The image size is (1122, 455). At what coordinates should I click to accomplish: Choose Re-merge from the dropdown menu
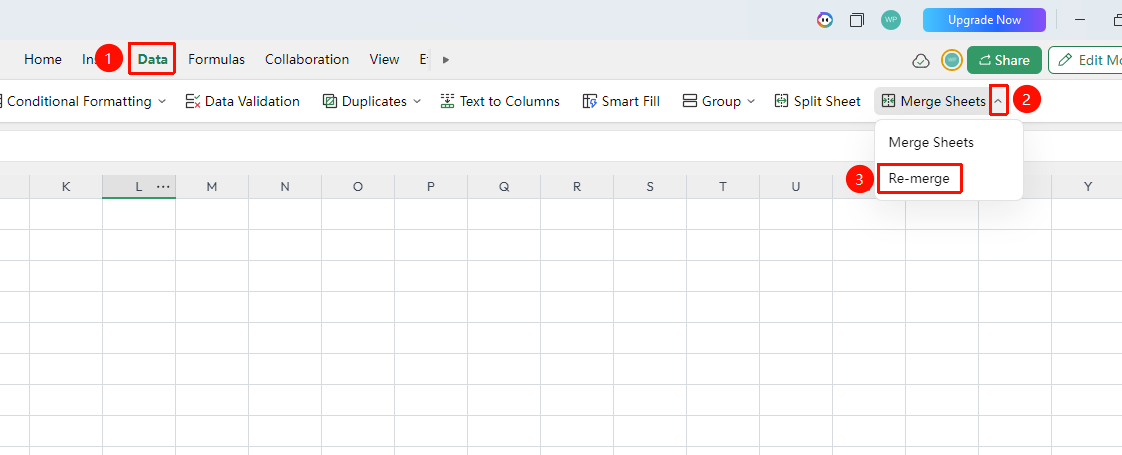pos(919,179)
